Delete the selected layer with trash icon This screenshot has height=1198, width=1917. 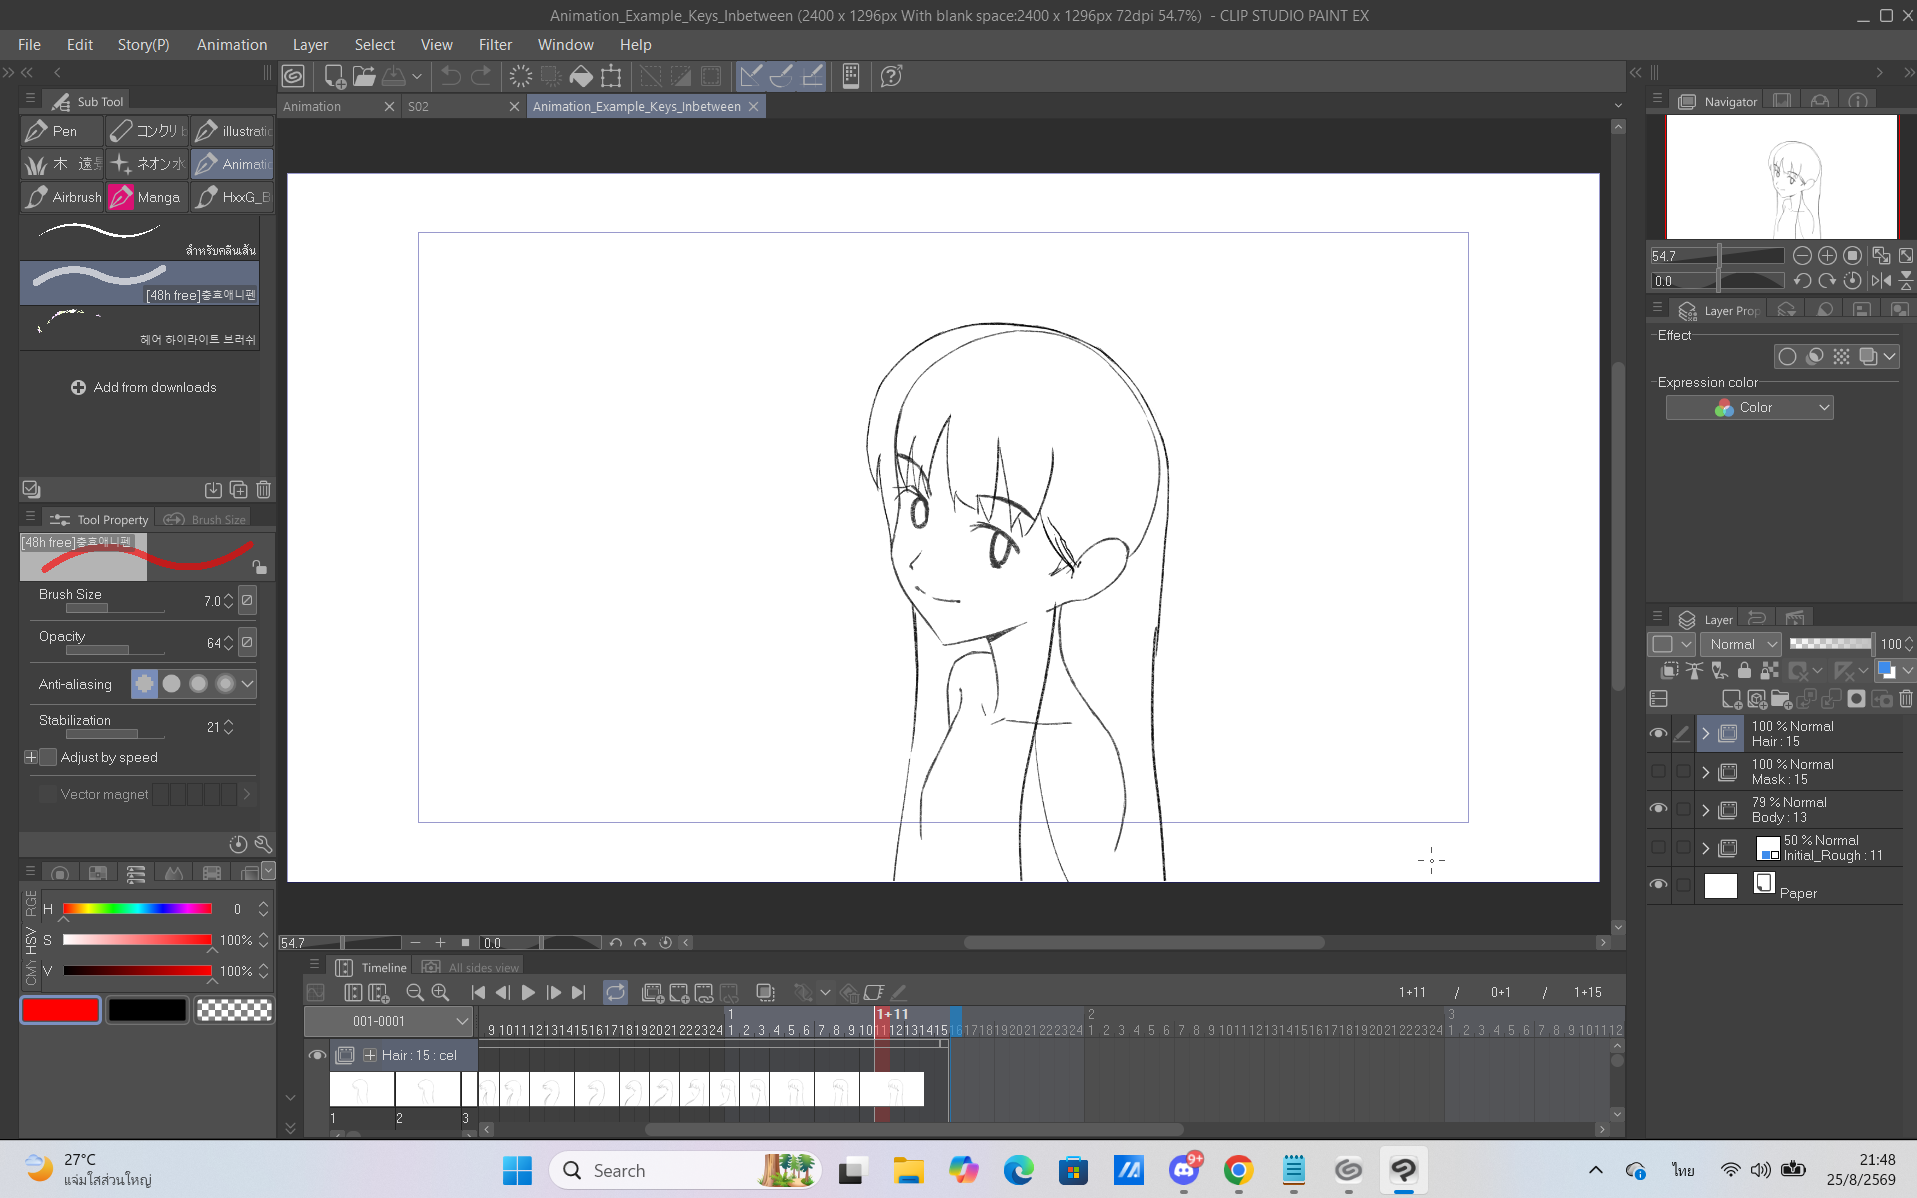click(x=1906, y=699)
